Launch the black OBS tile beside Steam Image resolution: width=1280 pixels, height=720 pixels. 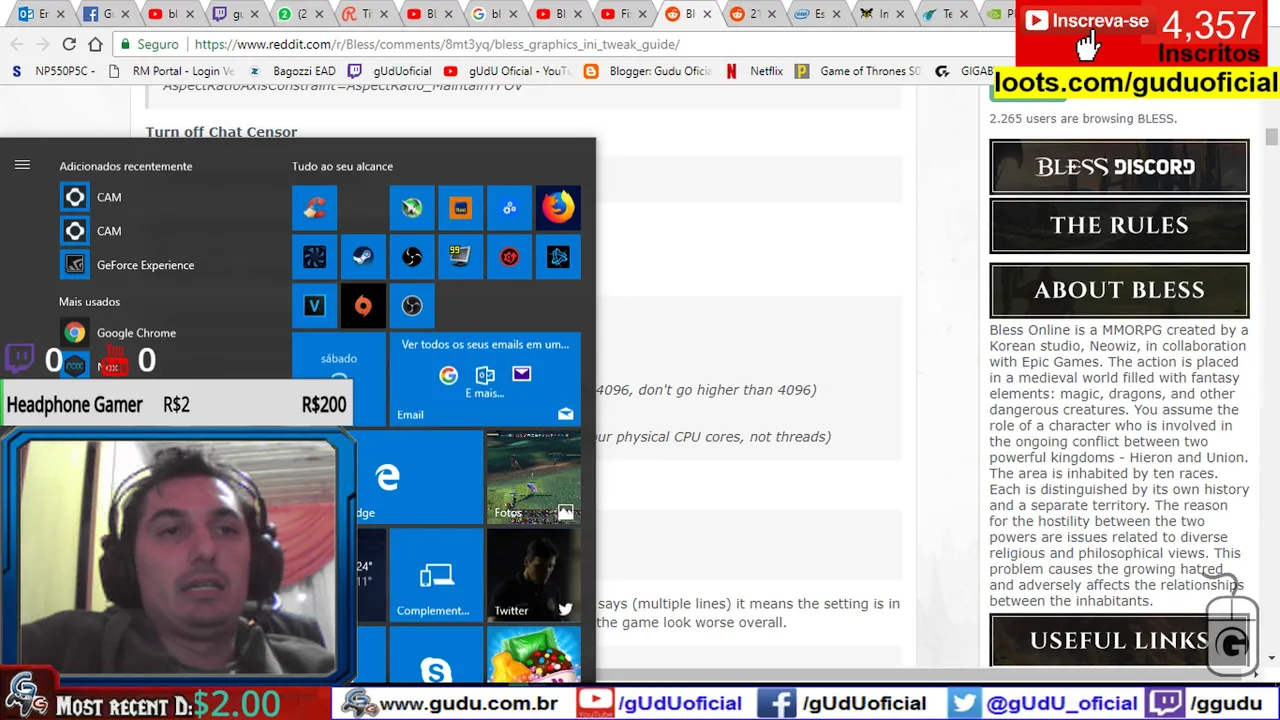(412, 257)
